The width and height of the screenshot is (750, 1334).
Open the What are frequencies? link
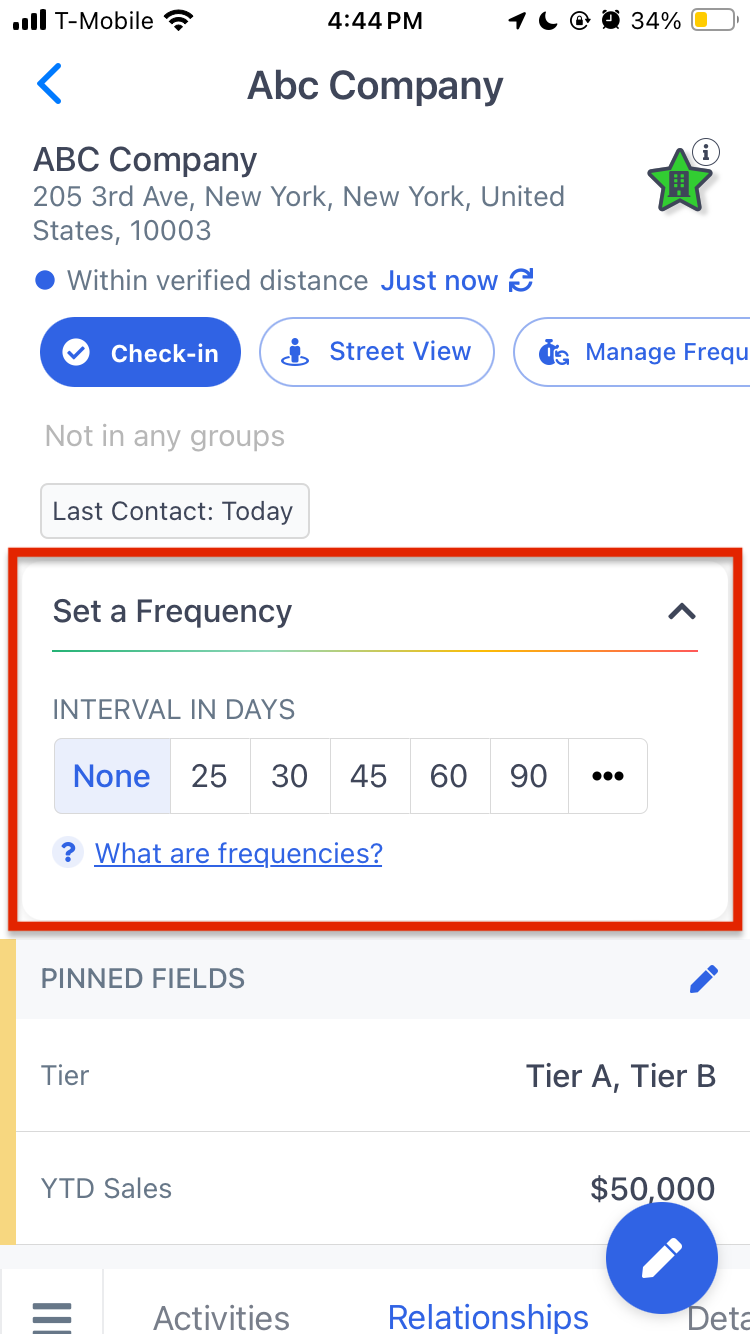(x=238, y=853)
